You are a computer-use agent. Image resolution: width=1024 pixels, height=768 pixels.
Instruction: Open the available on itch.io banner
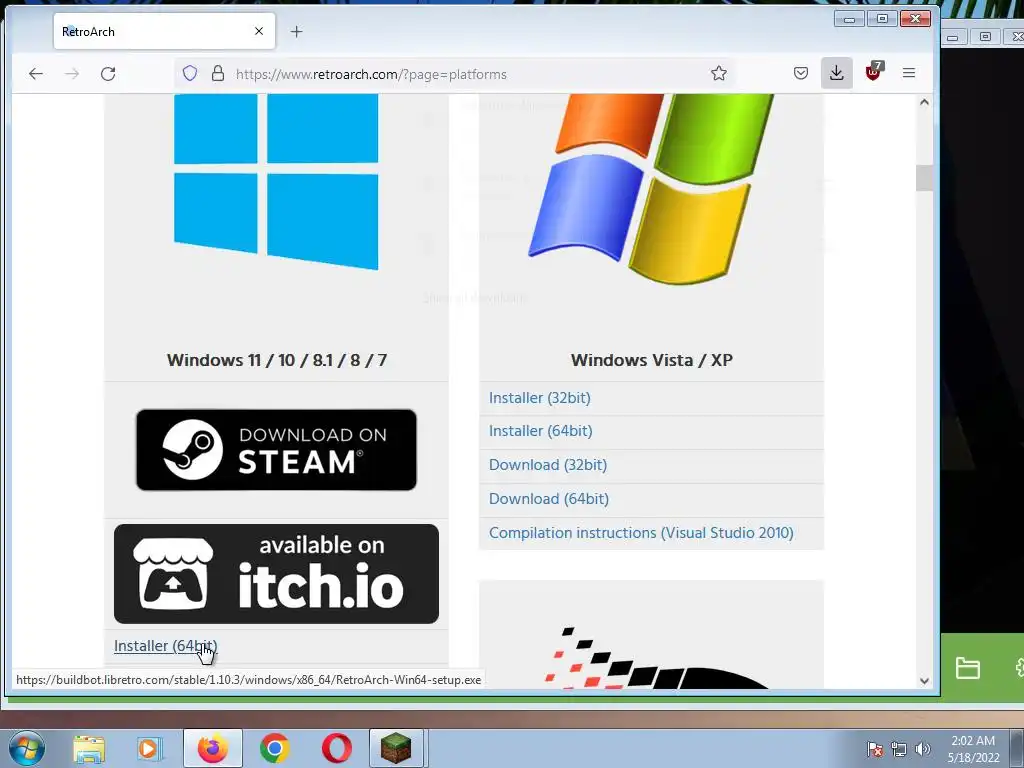pos(276,573)
